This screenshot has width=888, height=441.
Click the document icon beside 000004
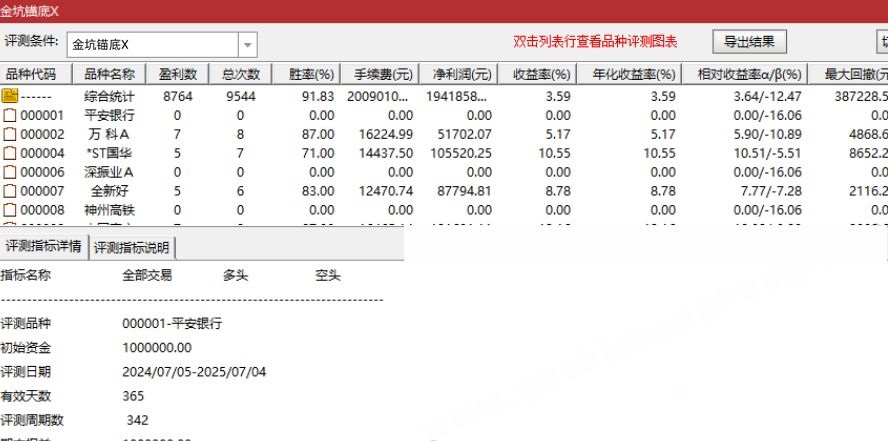[10, 153]
